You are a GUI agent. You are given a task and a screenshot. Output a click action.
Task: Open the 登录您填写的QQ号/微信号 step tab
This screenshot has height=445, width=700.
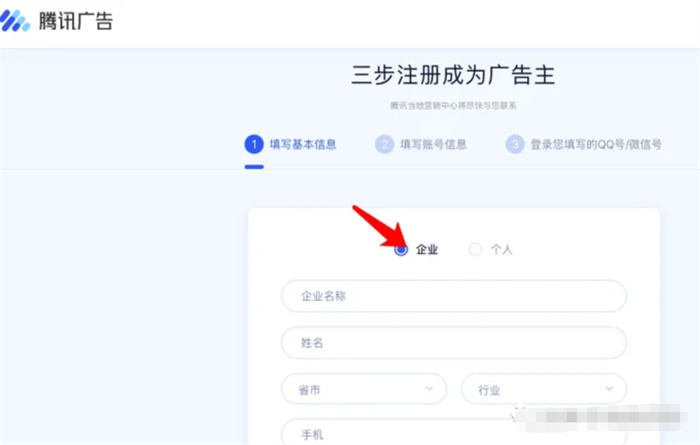tap(596, 144)
